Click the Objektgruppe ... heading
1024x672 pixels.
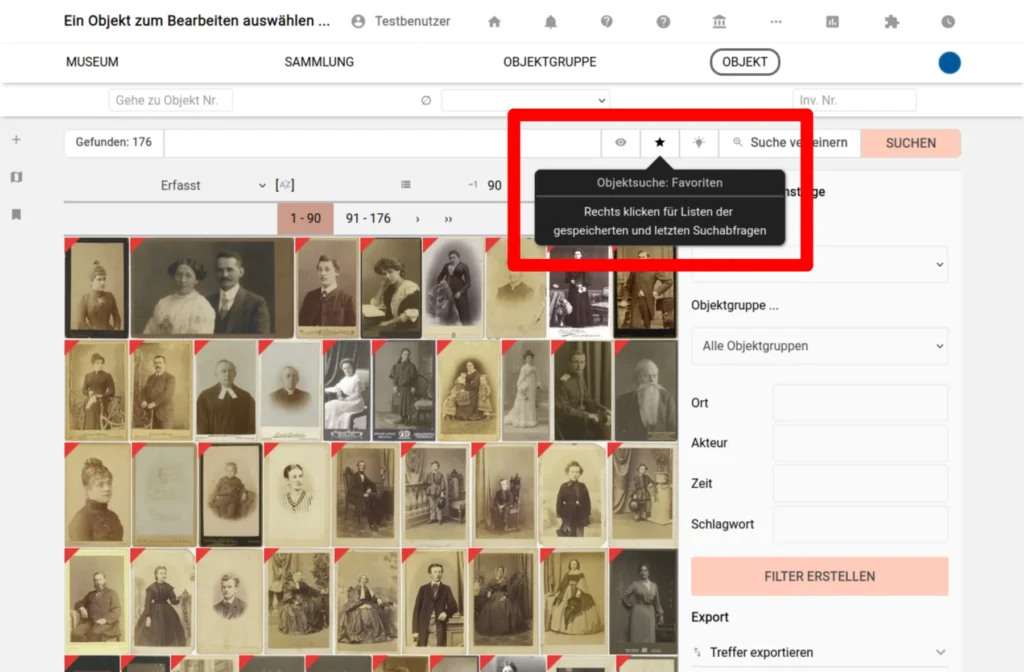[735, 305]
